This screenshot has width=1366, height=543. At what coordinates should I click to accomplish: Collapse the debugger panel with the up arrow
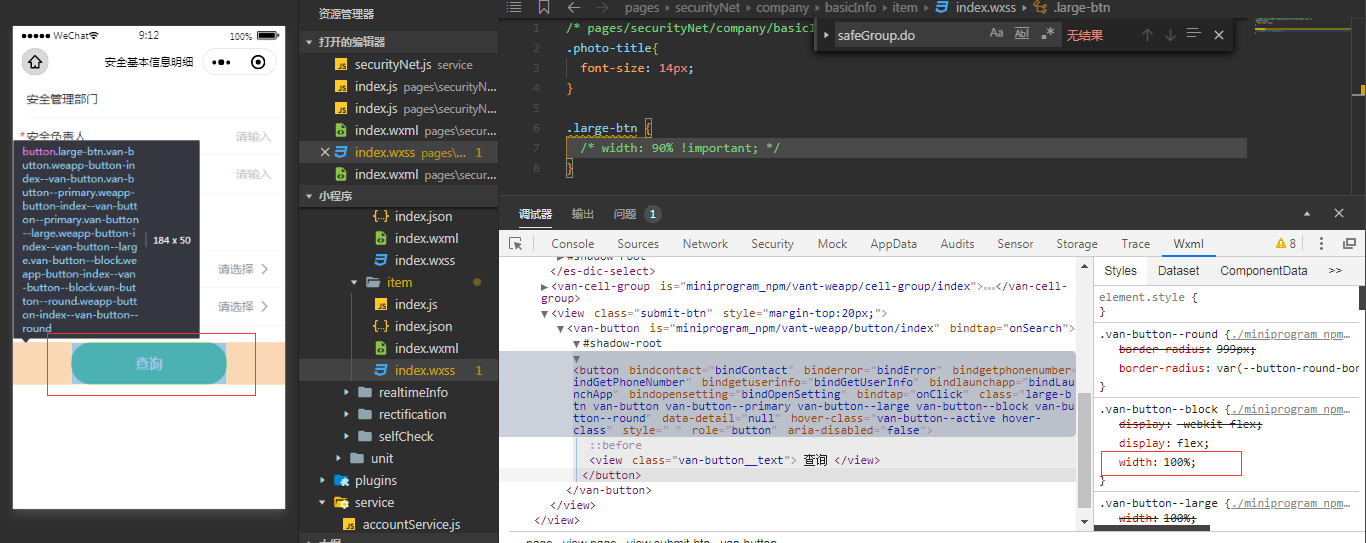(1306, 214)
